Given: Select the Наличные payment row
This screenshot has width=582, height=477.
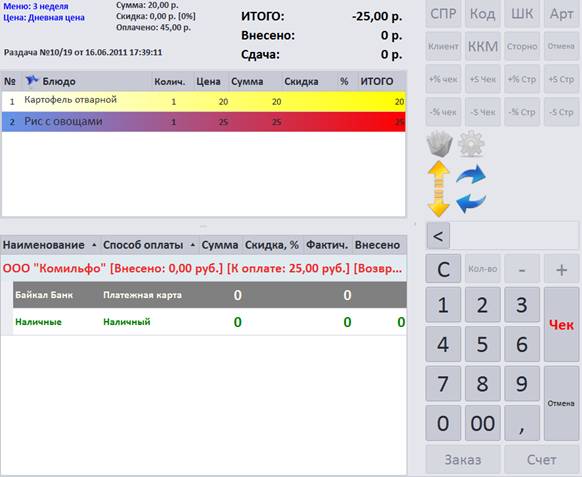Looking at the screenshot, I should (x=210, y=321).
